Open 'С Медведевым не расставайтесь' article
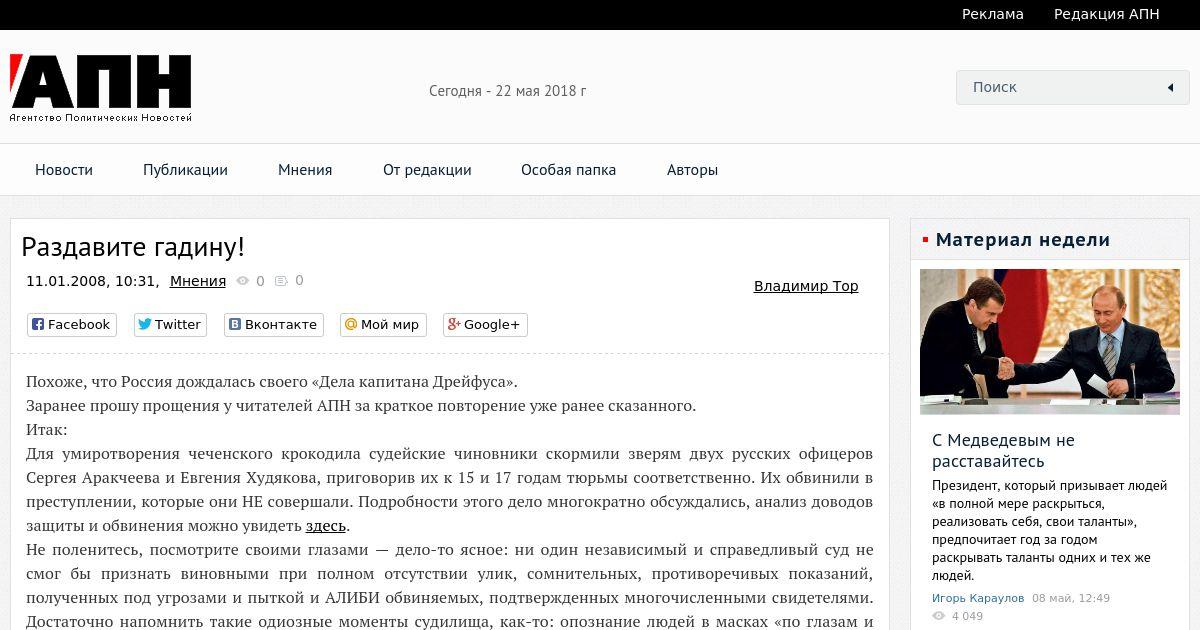Image resolution: width=1200 pixels, height=630 pixels. tap(1003, 451)
